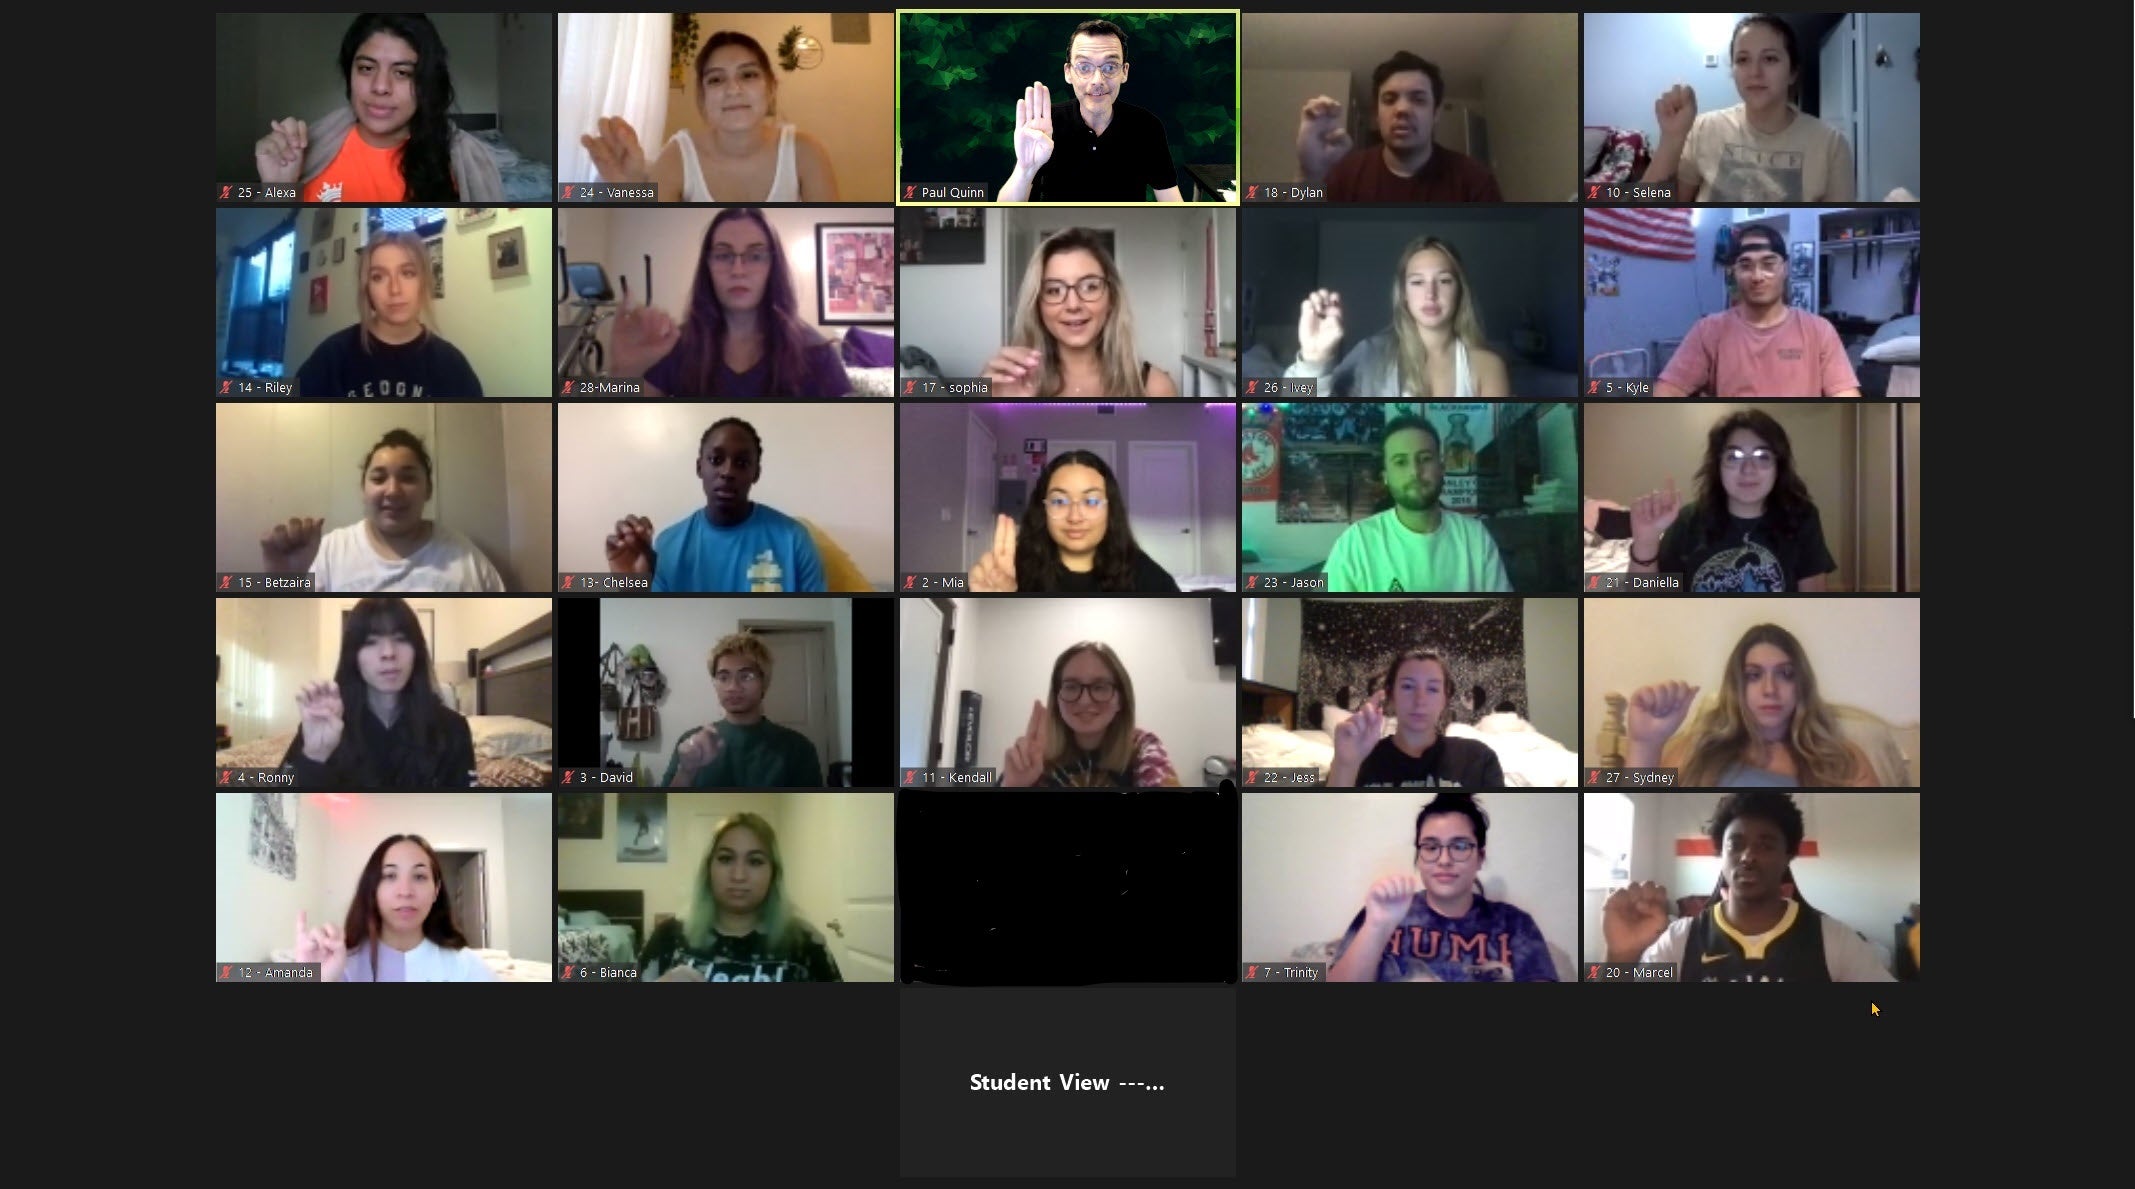Click the microphone icon on Jason's tile
The width and height of the screenshot is (2135, 1189).
(1251, 581)
